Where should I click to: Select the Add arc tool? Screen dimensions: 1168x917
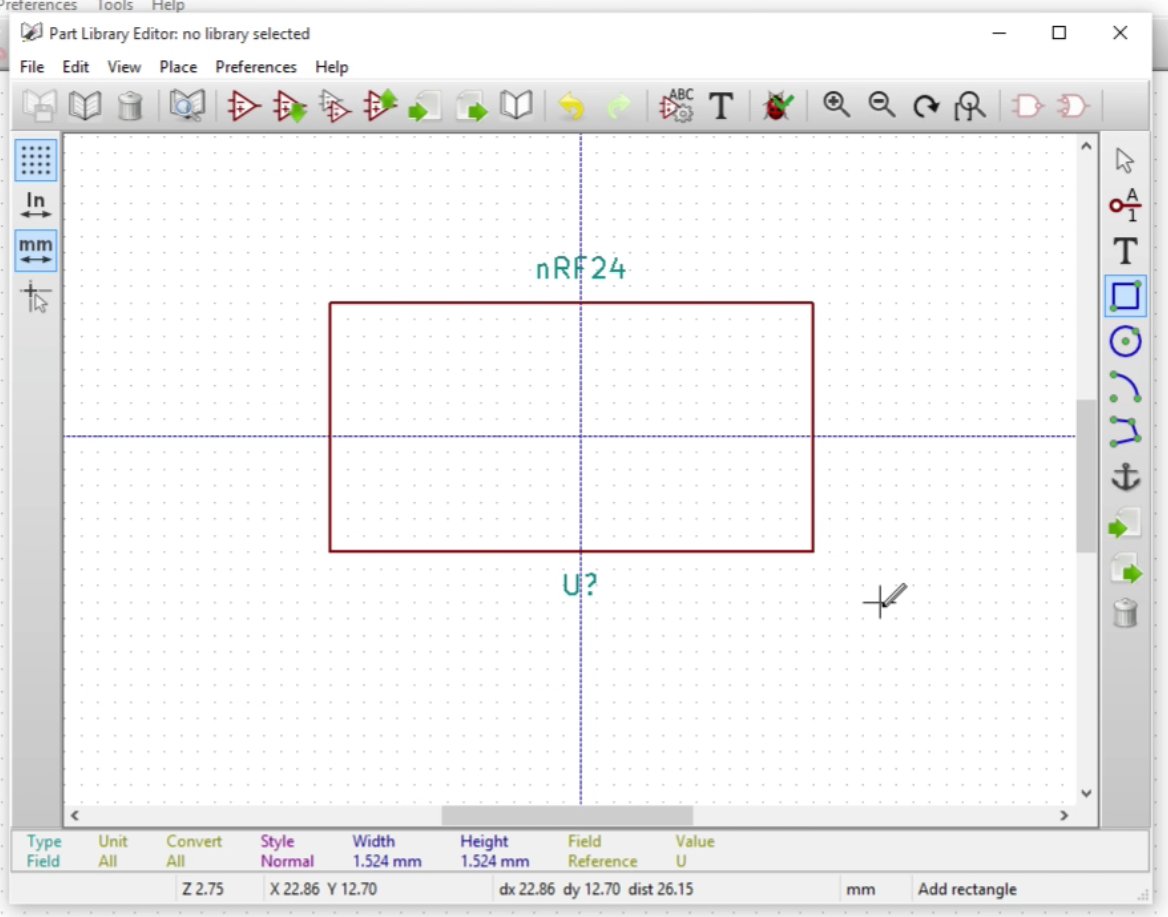coord(1125,387)
